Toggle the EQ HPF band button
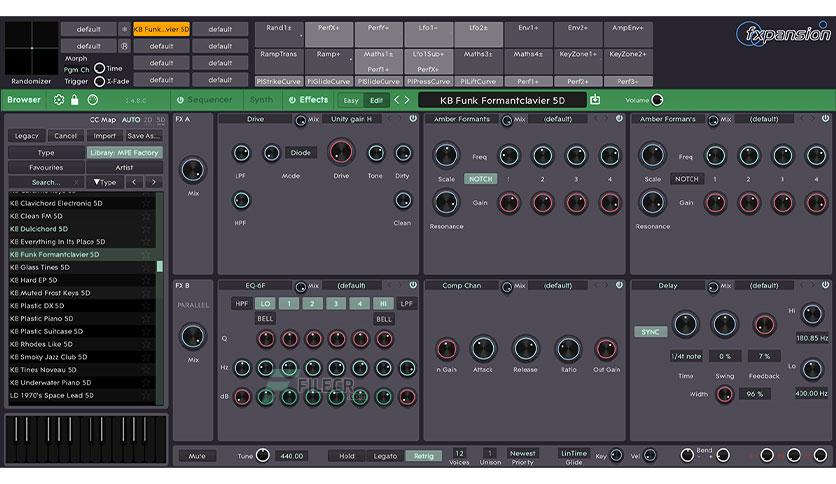The image size is (836, 484). click(242, 303)
